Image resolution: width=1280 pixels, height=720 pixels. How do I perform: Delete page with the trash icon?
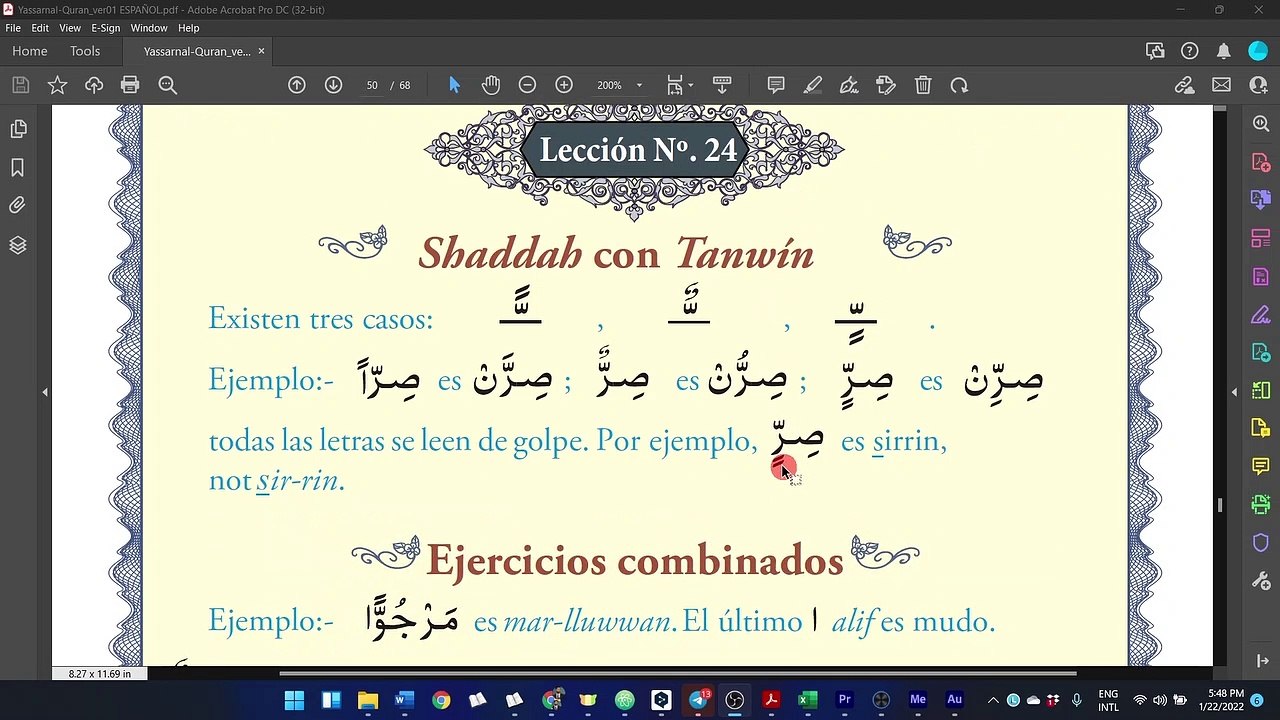[x=923, y=85]
